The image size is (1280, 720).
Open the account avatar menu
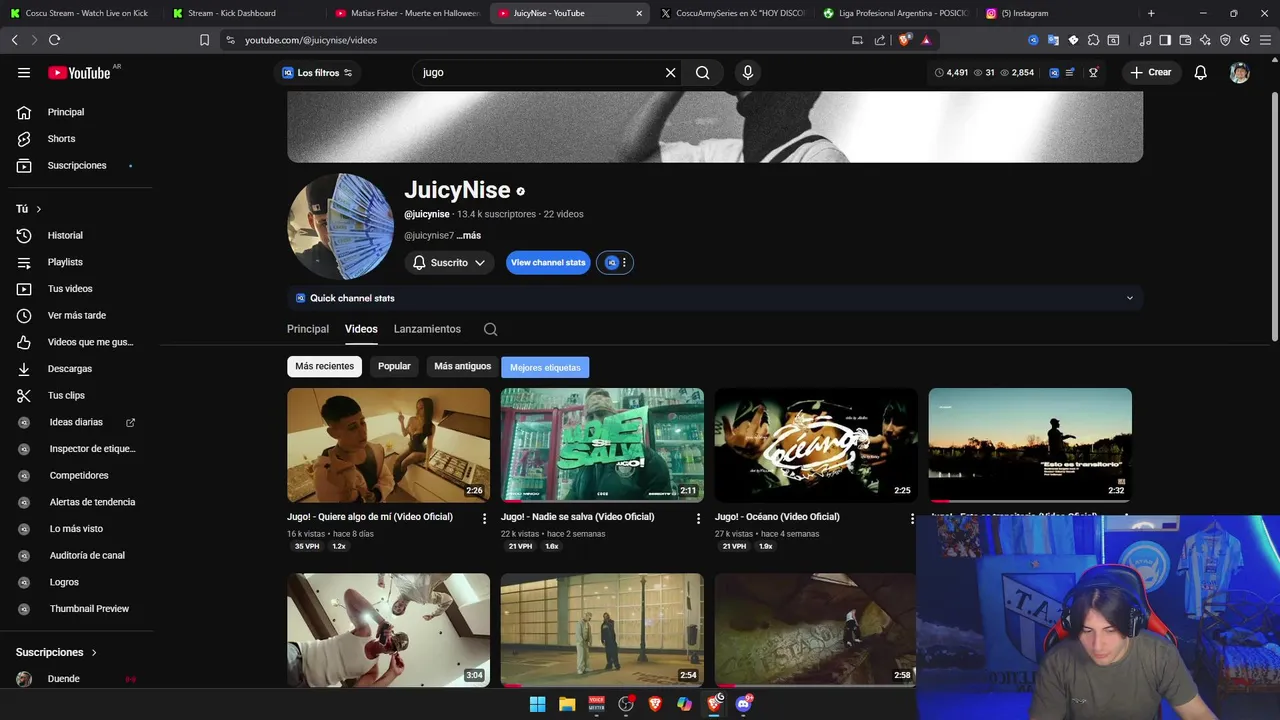tap(1239, 72)
